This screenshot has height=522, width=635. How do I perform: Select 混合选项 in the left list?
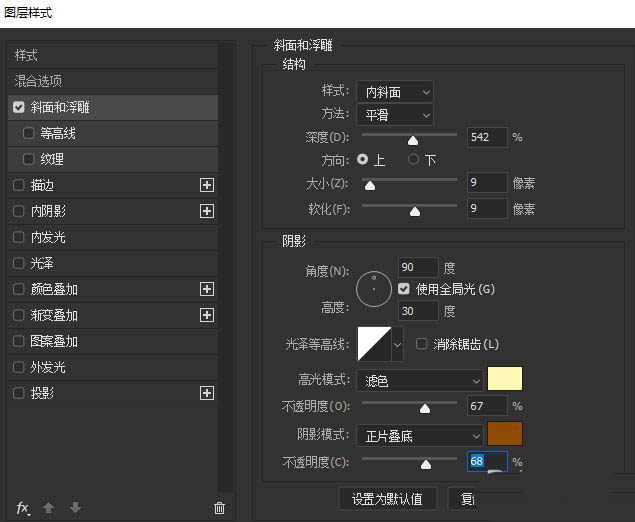click(x=113, y=81)
